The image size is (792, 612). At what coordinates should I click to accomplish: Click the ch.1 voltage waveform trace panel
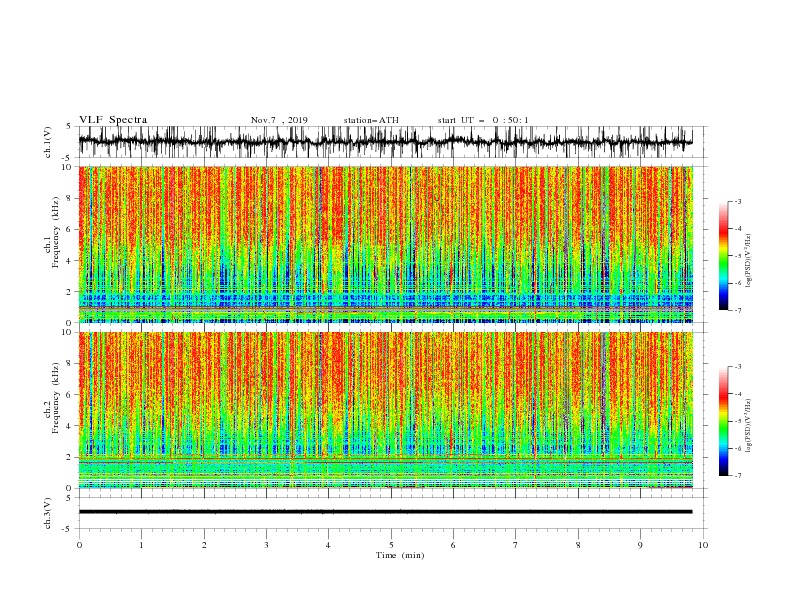(385, 142)
